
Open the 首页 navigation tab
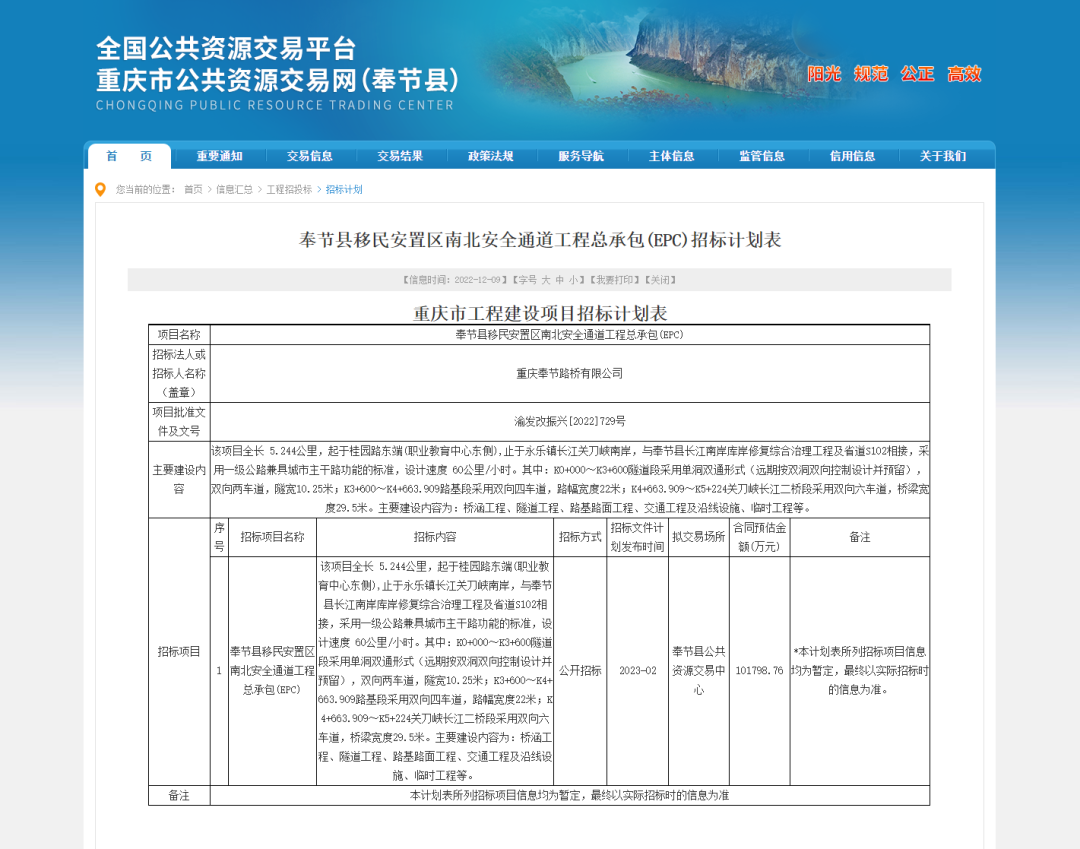129,156
